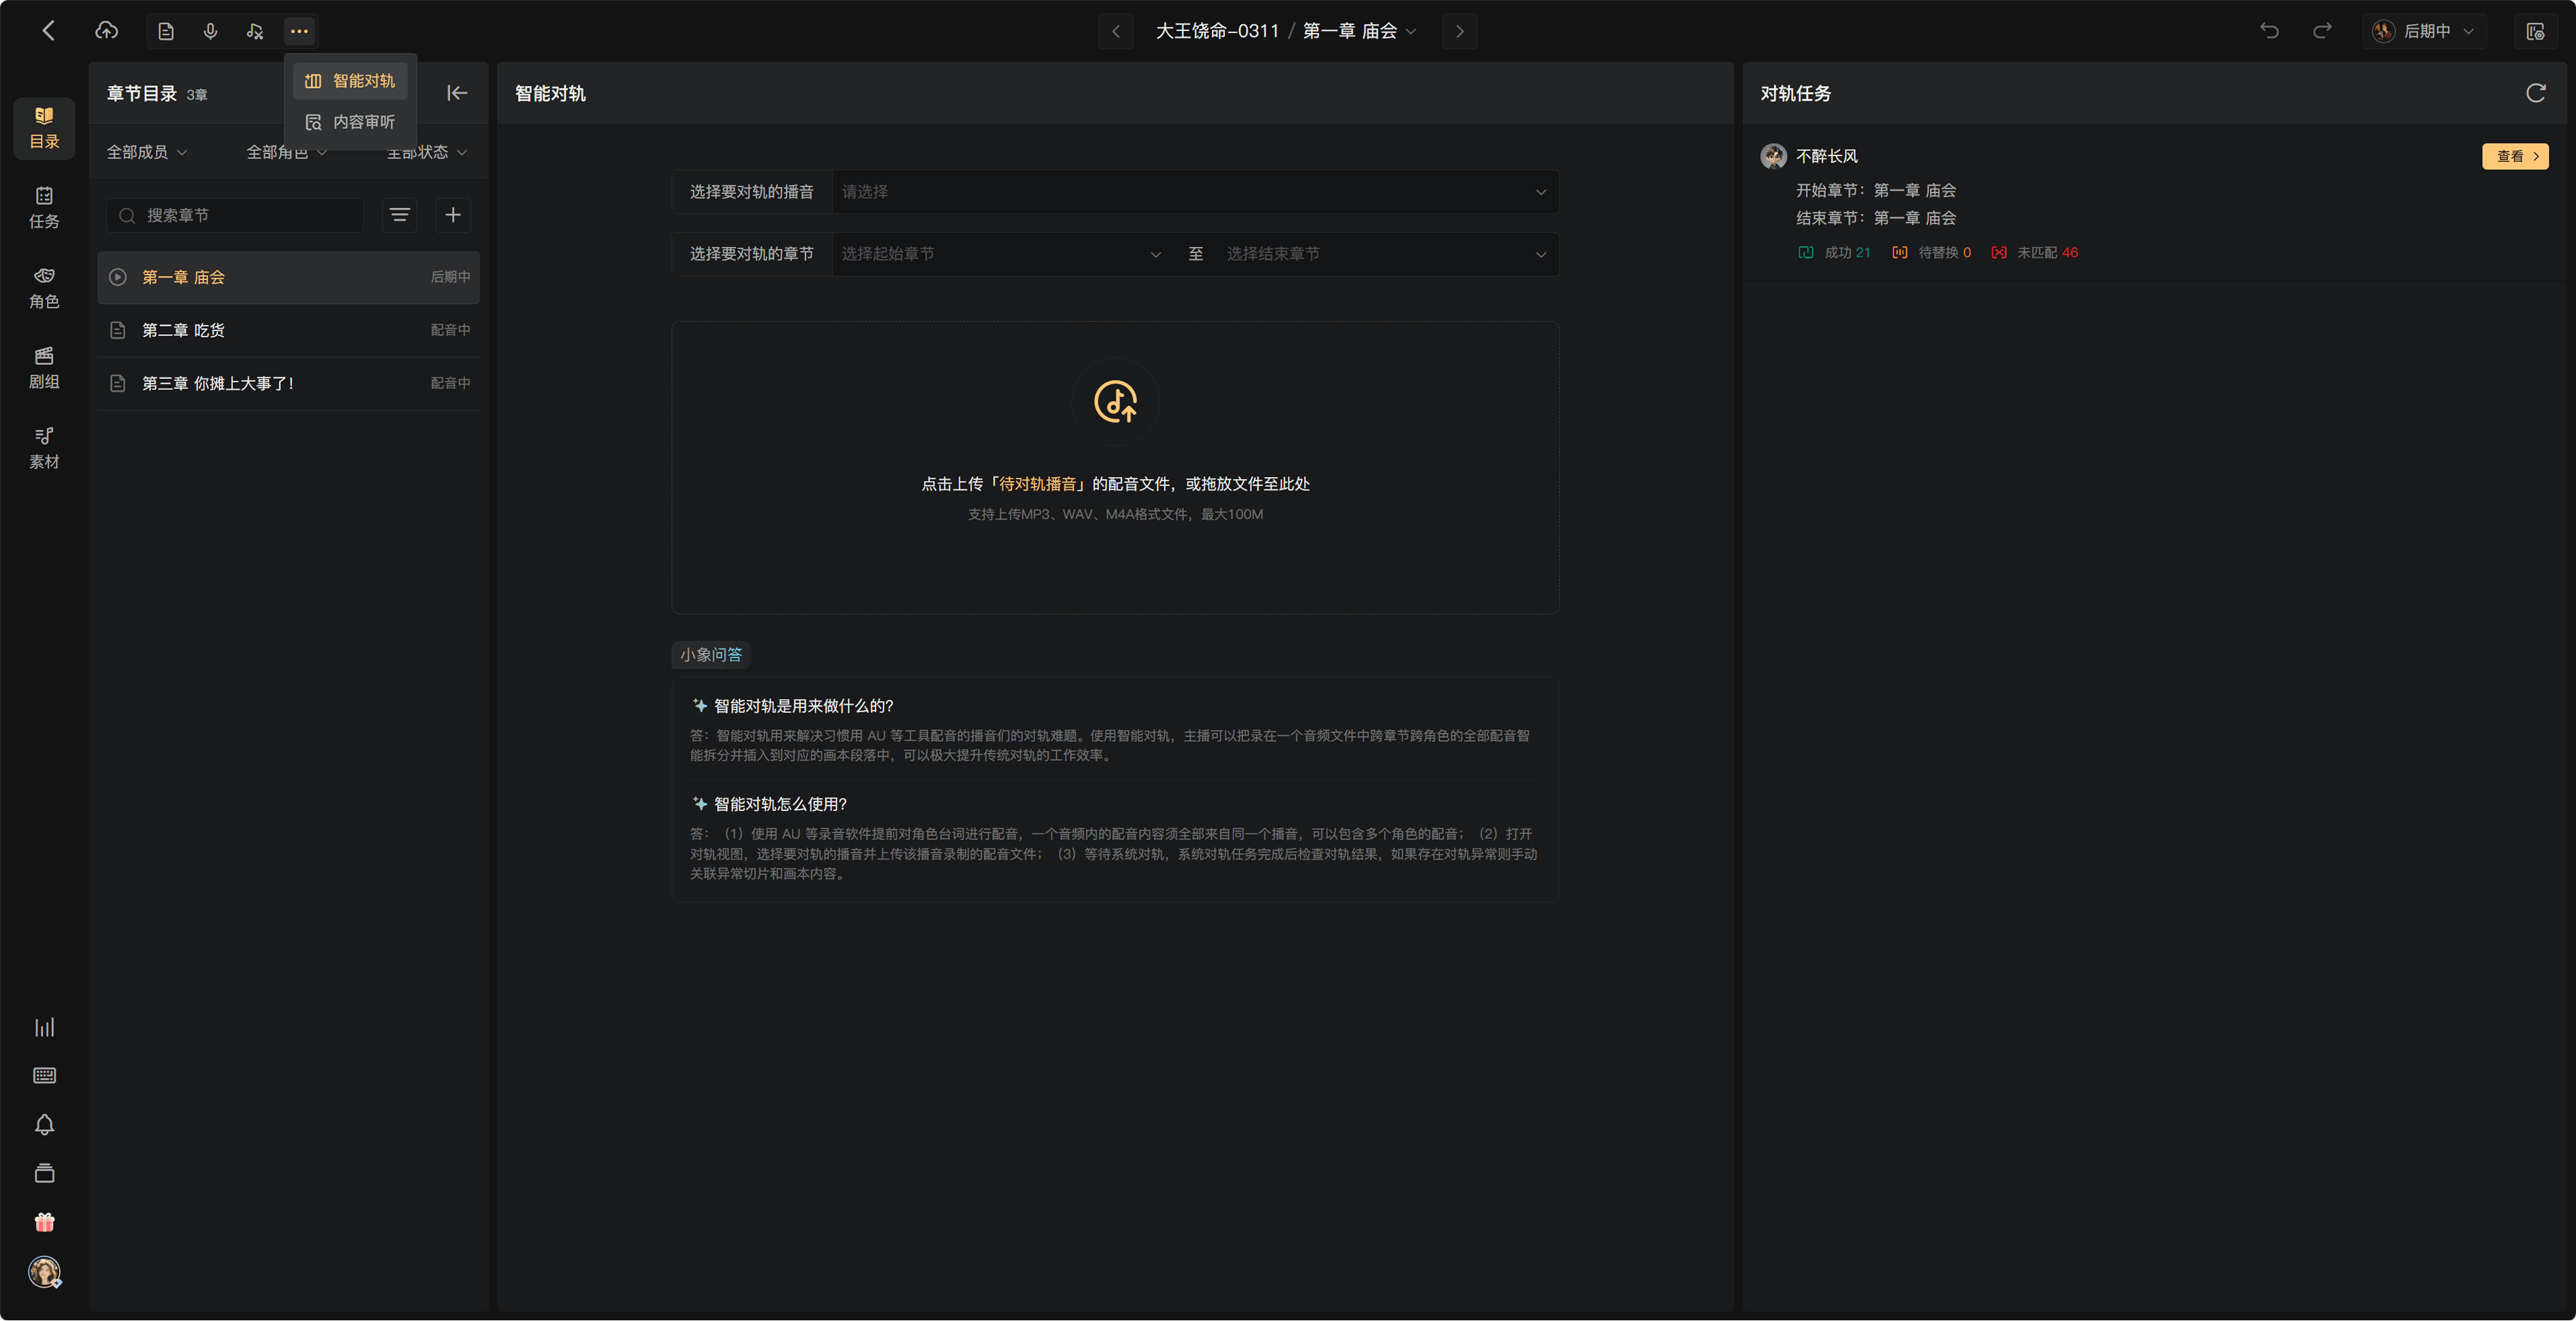Click 成功 21 status count

click(x=1834, y=252)
